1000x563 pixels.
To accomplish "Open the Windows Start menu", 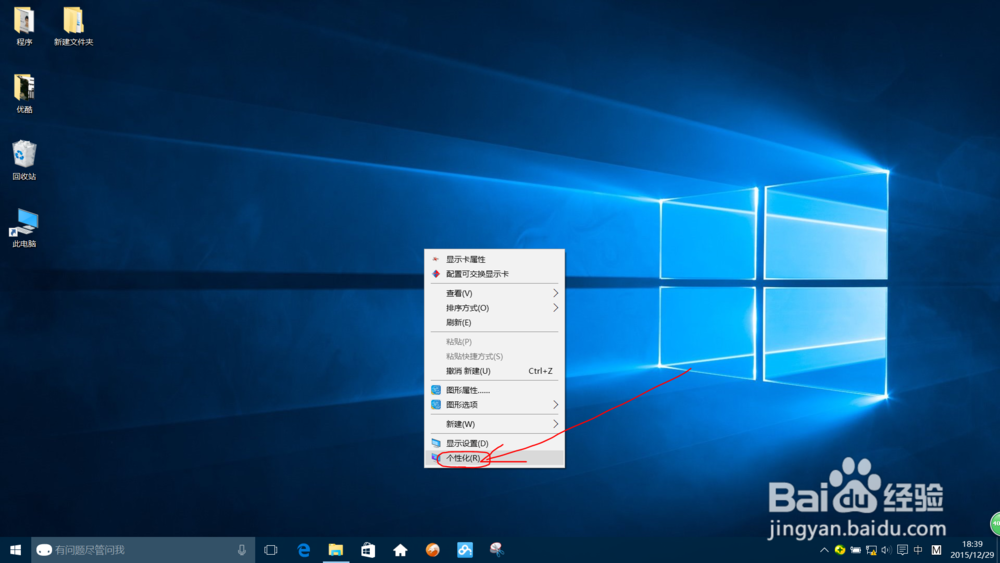I will point(15,550).
